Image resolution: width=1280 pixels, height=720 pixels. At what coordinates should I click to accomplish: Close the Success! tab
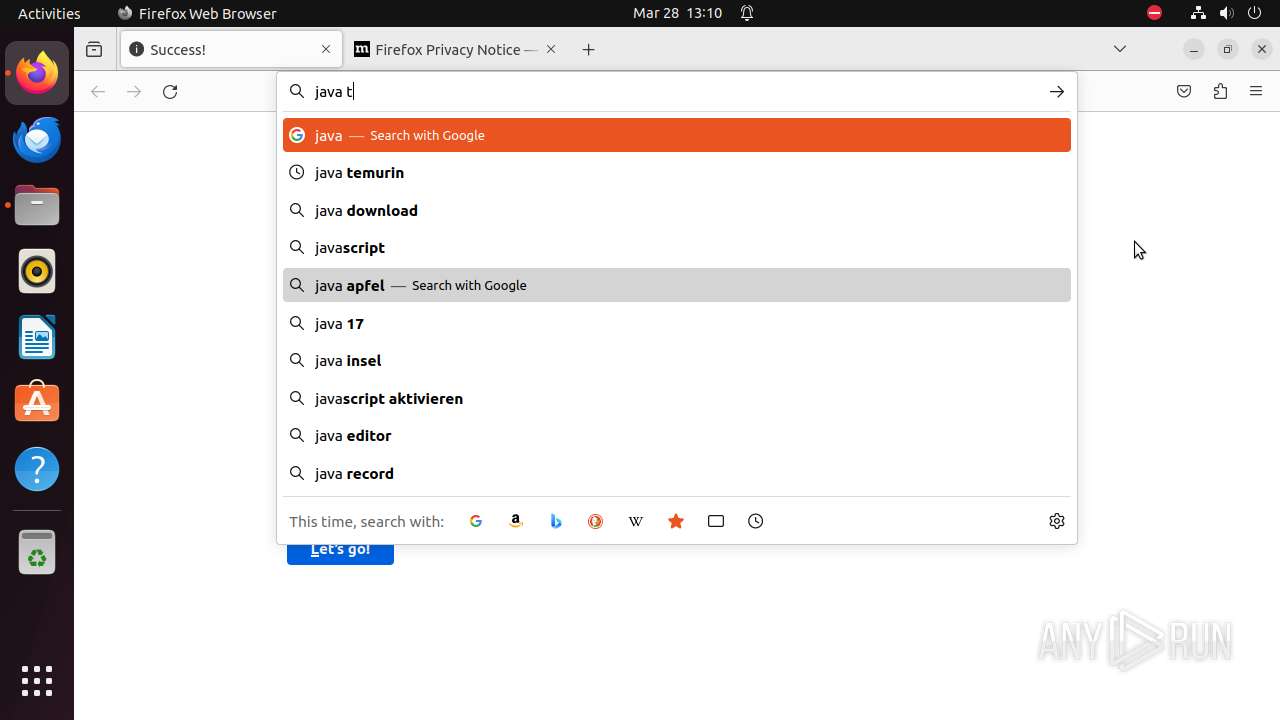[326, 49]
